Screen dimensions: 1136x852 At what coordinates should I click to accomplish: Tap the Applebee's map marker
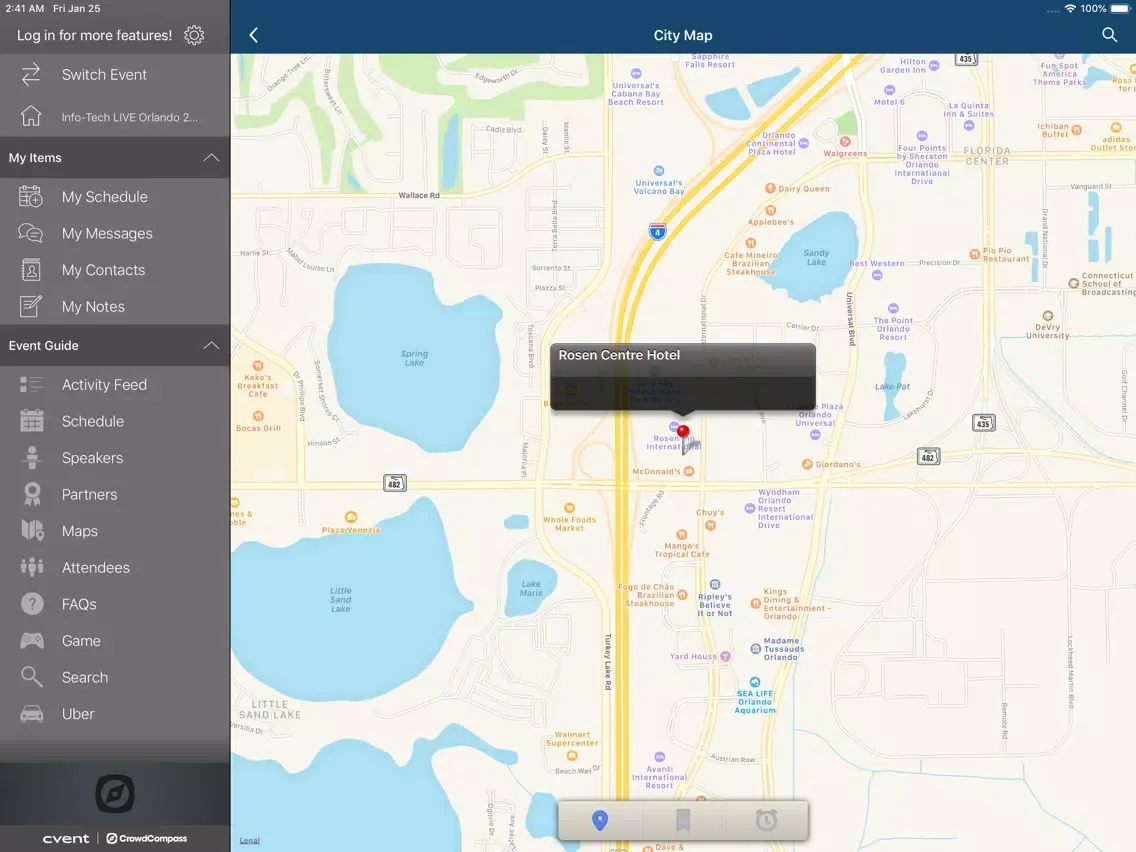pyautogui.click(x=770, y=210)
